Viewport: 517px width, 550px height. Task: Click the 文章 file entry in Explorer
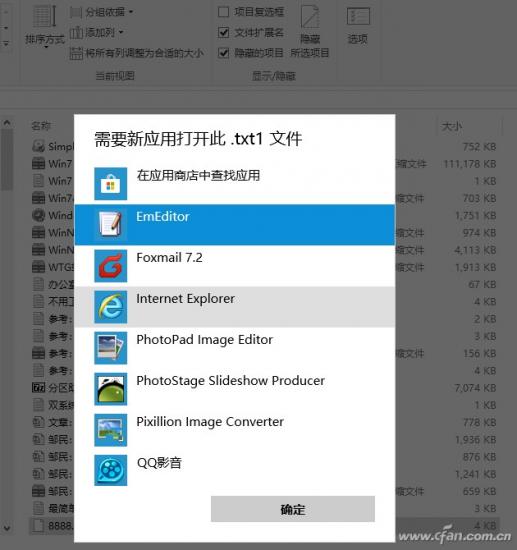pyautogui.click(x=53, y=422)
